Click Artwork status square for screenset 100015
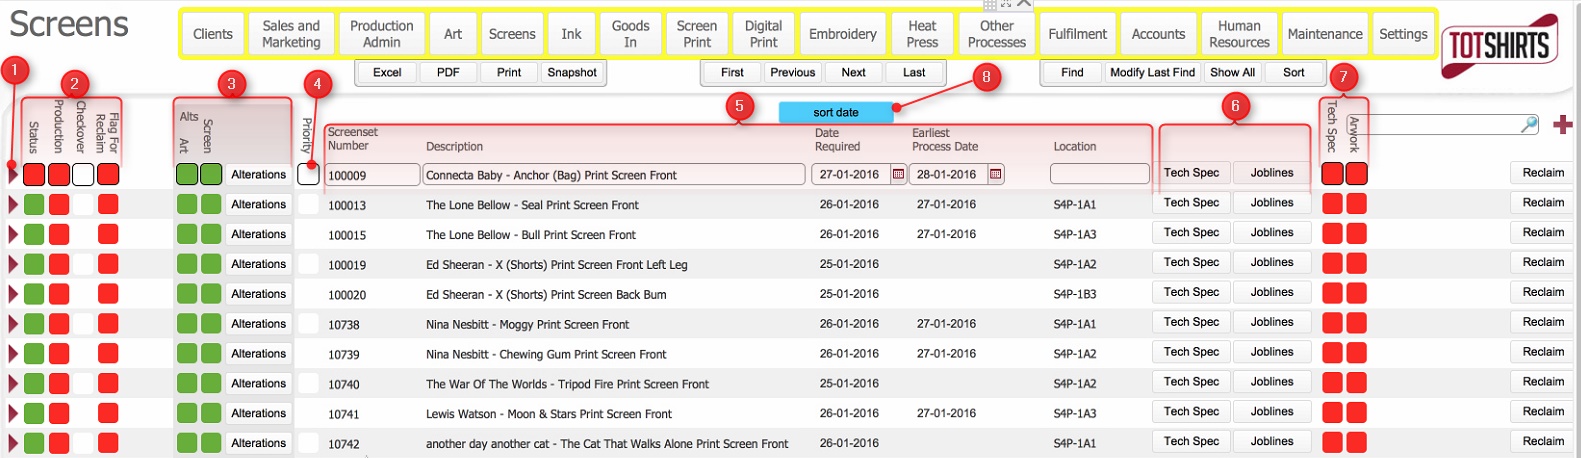Image resolution: width=1581 pixels, height=458 pixels. (x=1356, y=234)
